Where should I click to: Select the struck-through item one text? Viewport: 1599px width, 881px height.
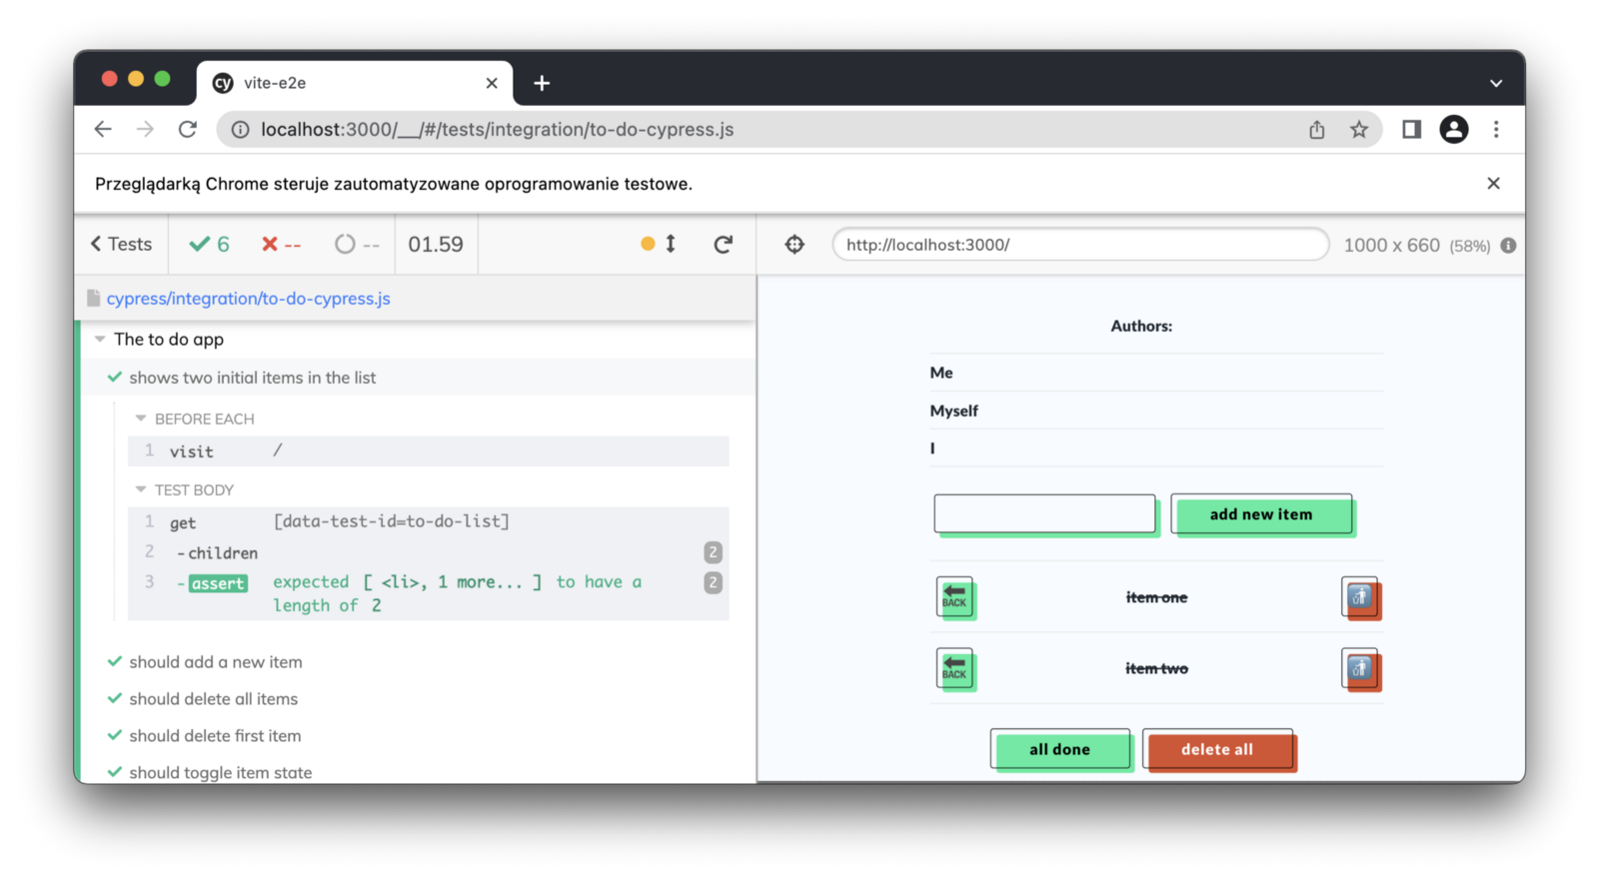(x=1157, y=597)
